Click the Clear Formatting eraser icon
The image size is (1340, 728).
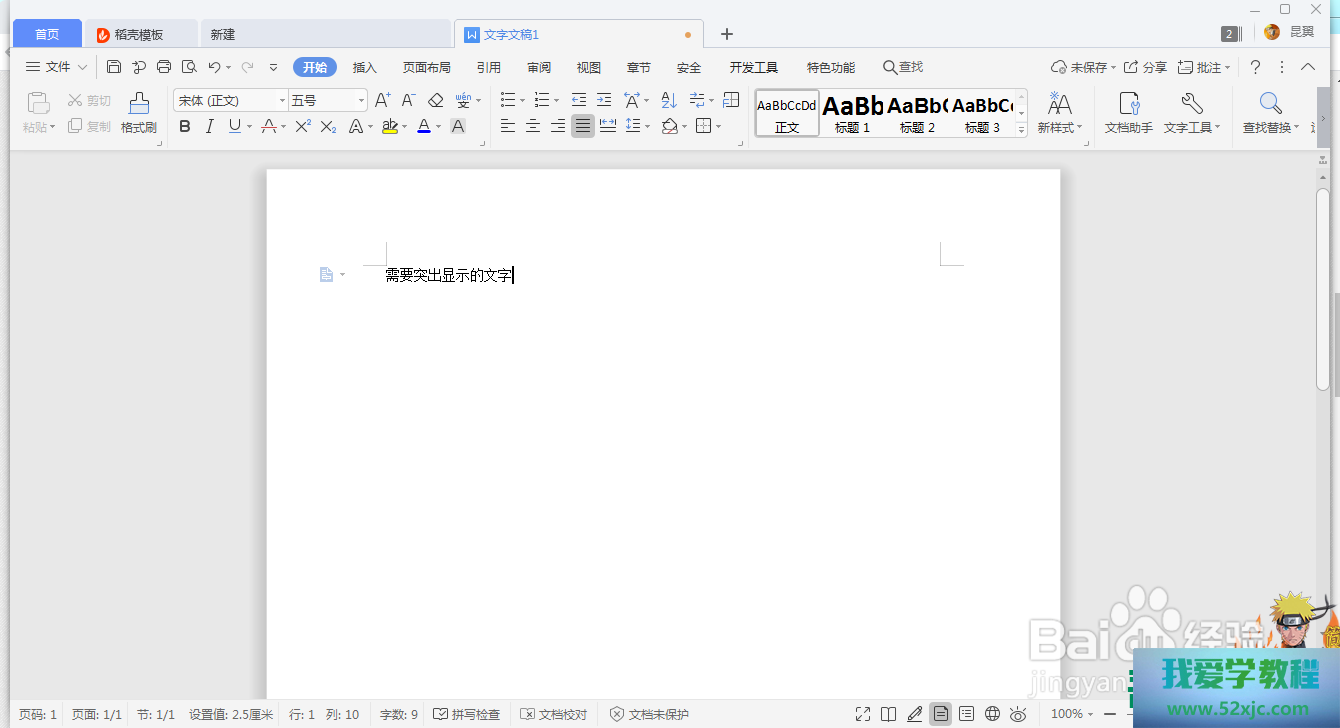435,100
